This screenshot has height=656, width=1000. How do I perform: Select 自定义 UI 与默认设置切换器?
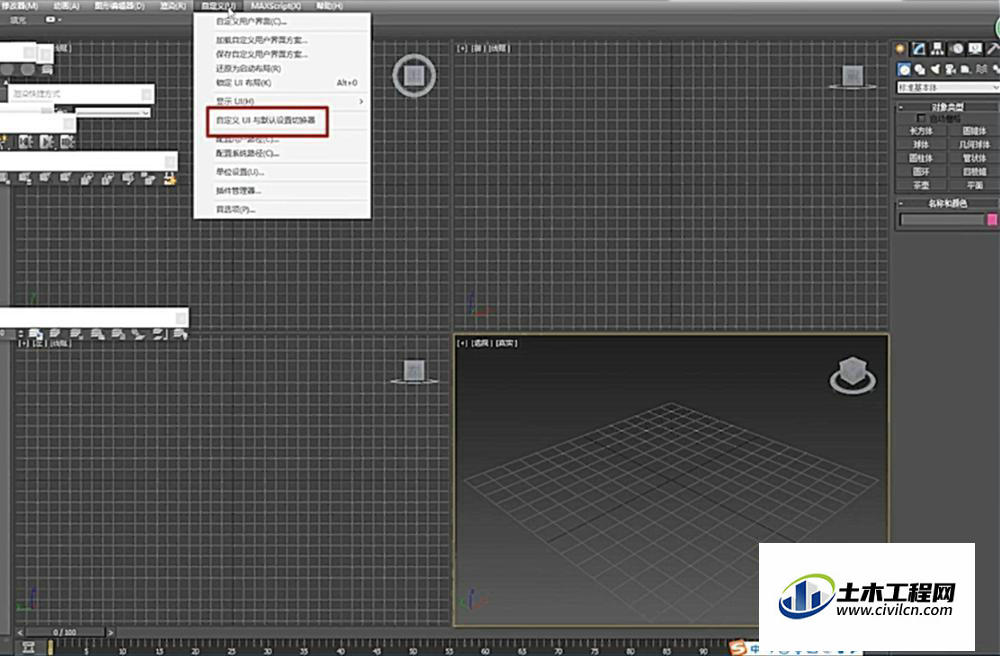[266, 120]
